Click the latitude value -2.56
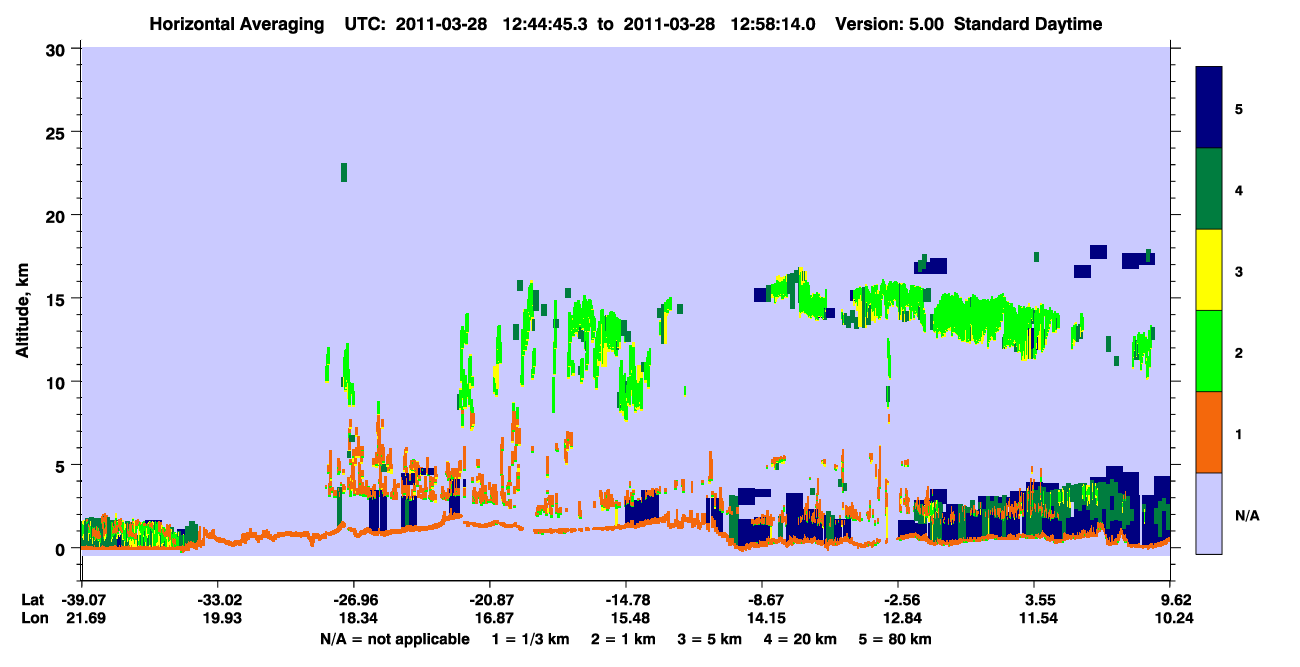 pos(898,601)
